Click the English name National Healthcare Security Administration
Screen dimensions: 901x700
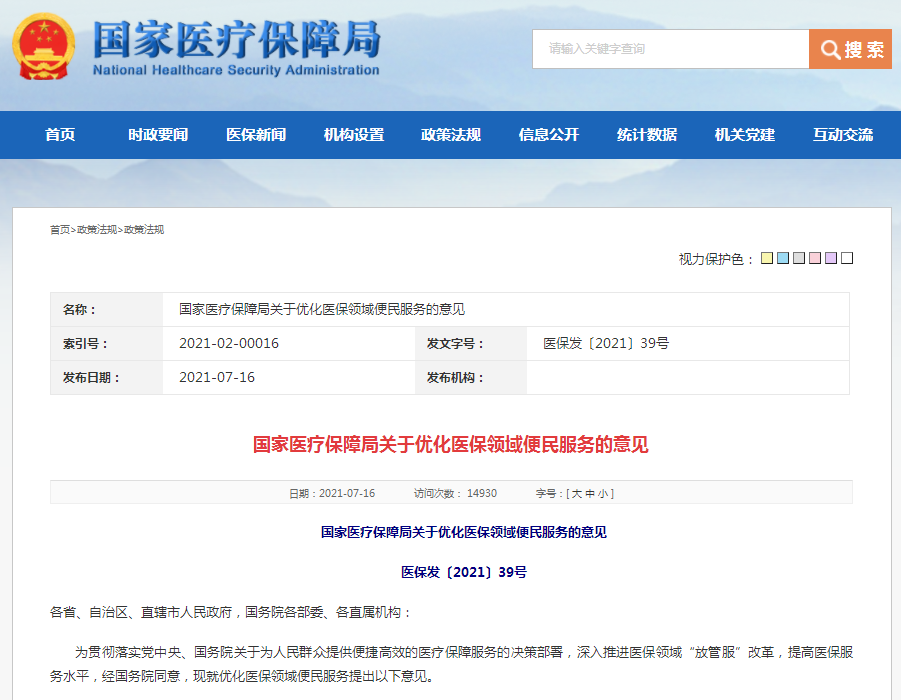coord(236,70)
